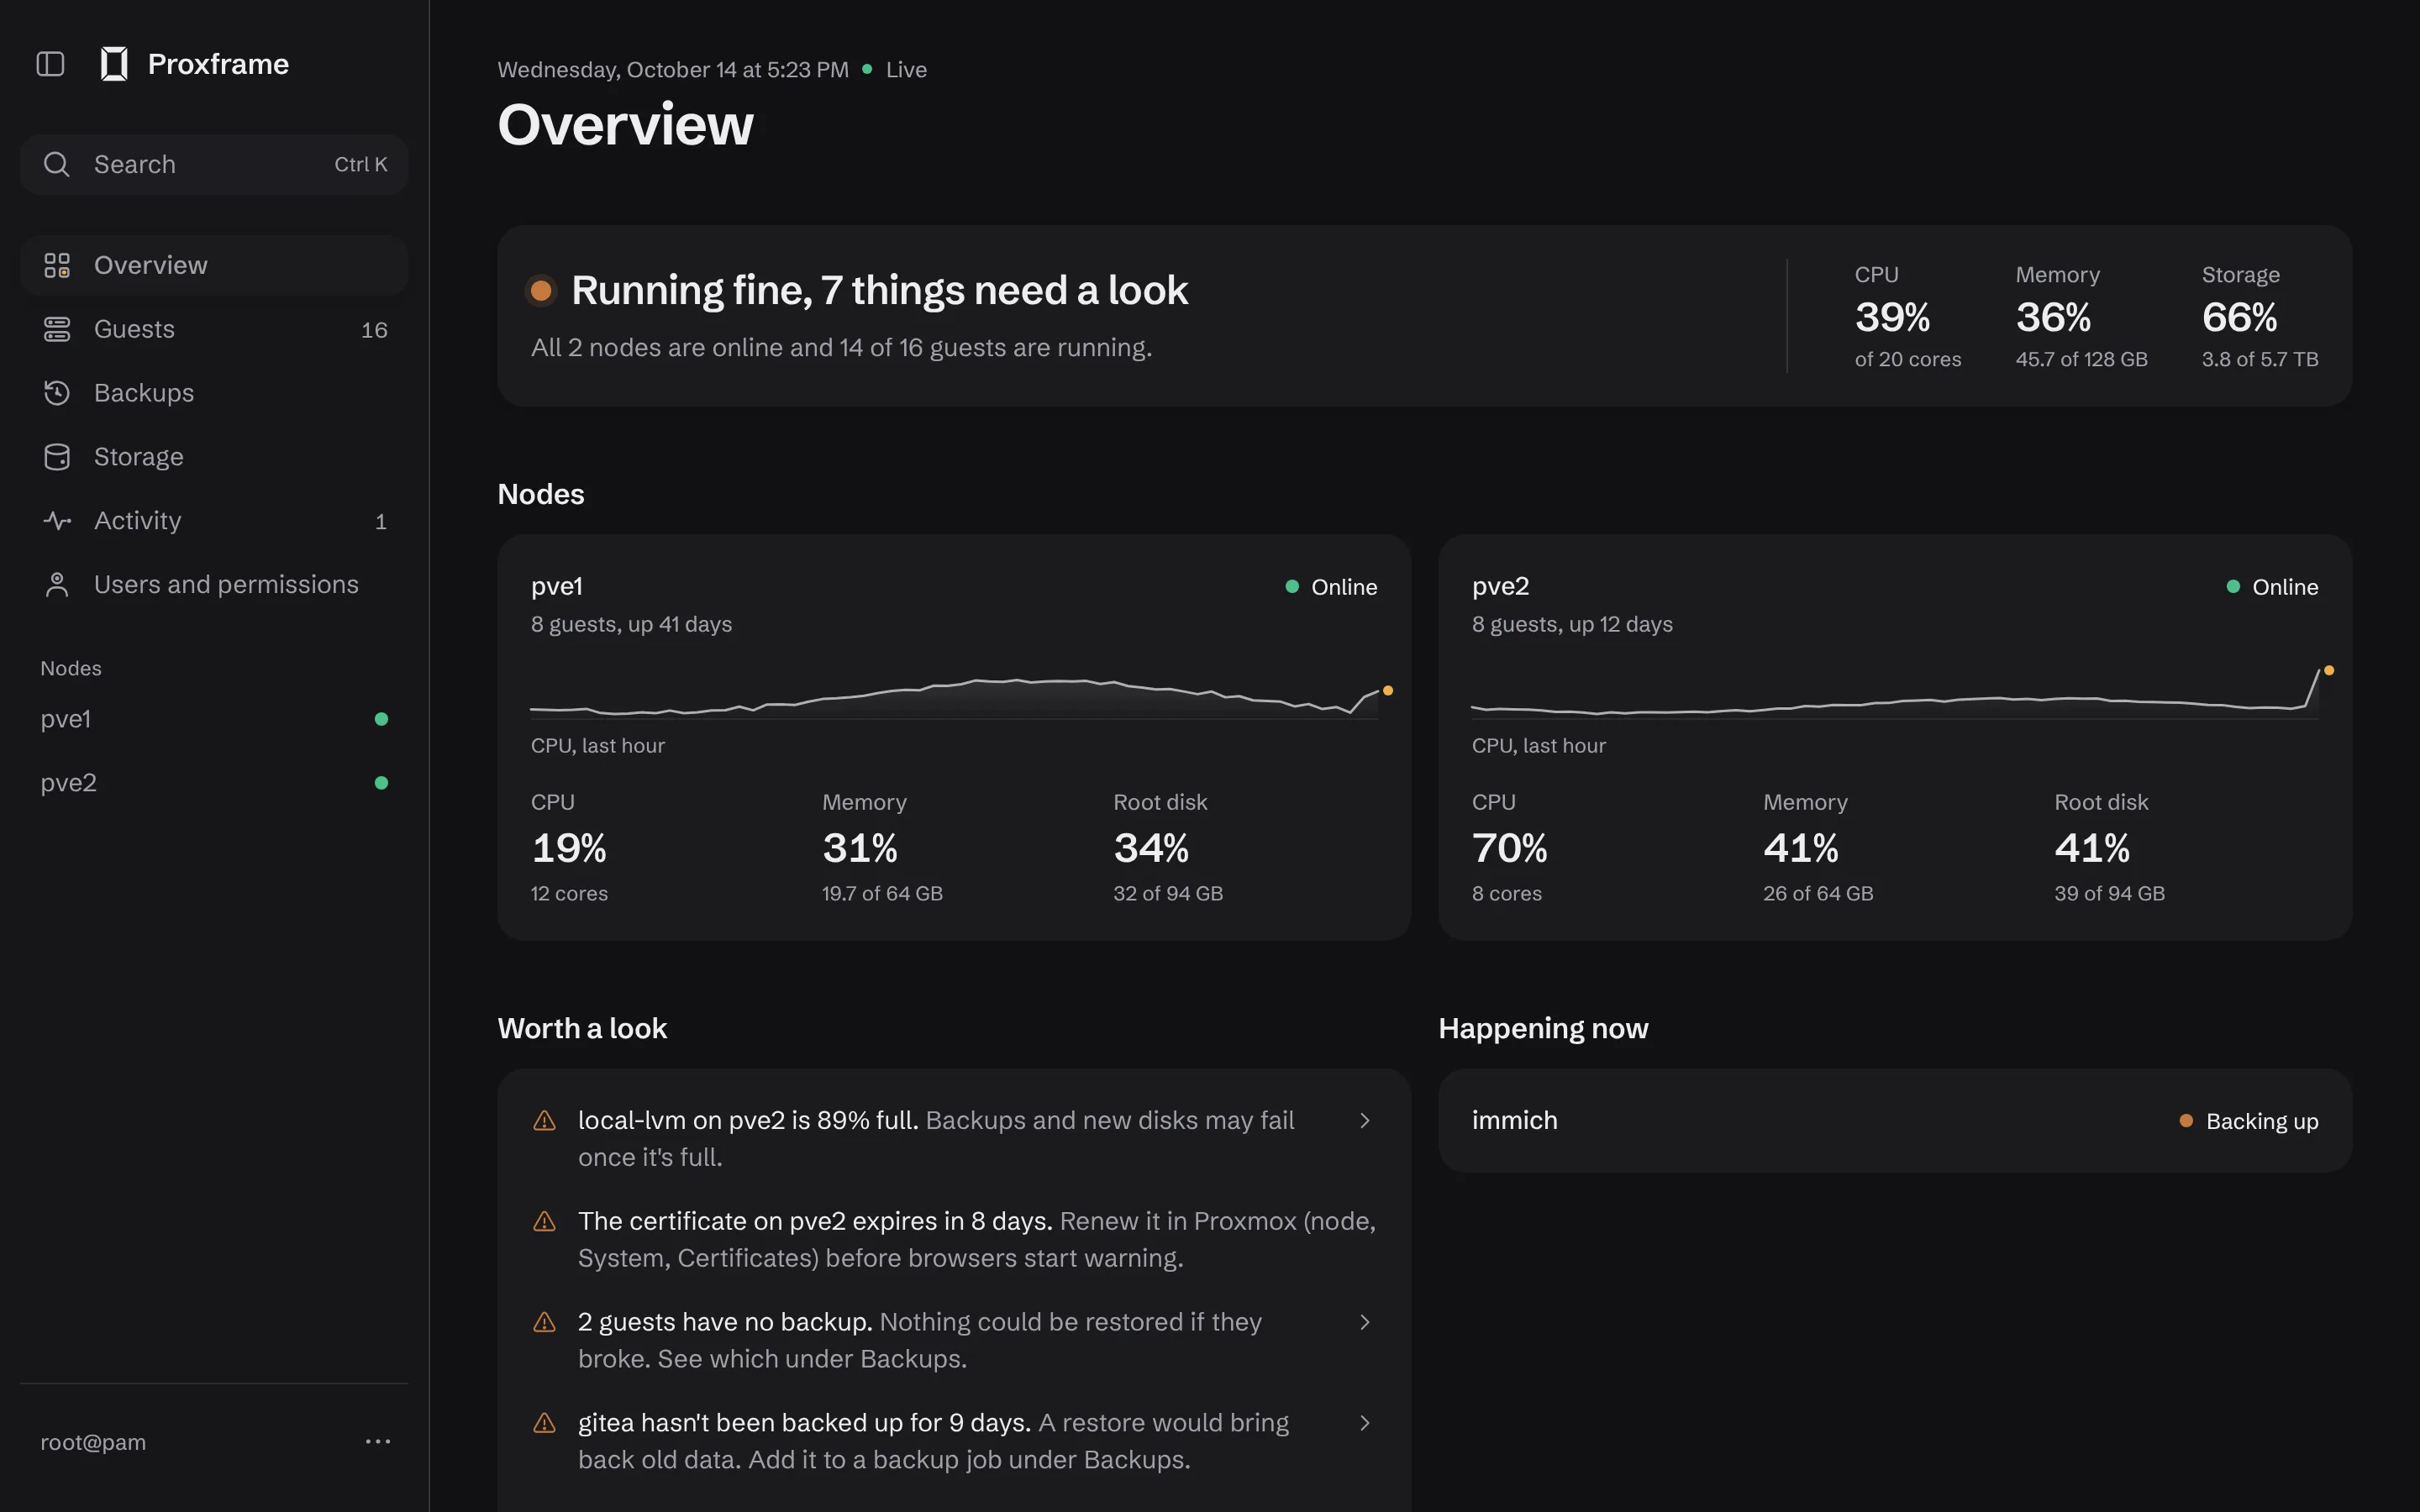Click the Proxframe logo icon
This screenshot has width=2420, height=1512.
click(114, 64)
